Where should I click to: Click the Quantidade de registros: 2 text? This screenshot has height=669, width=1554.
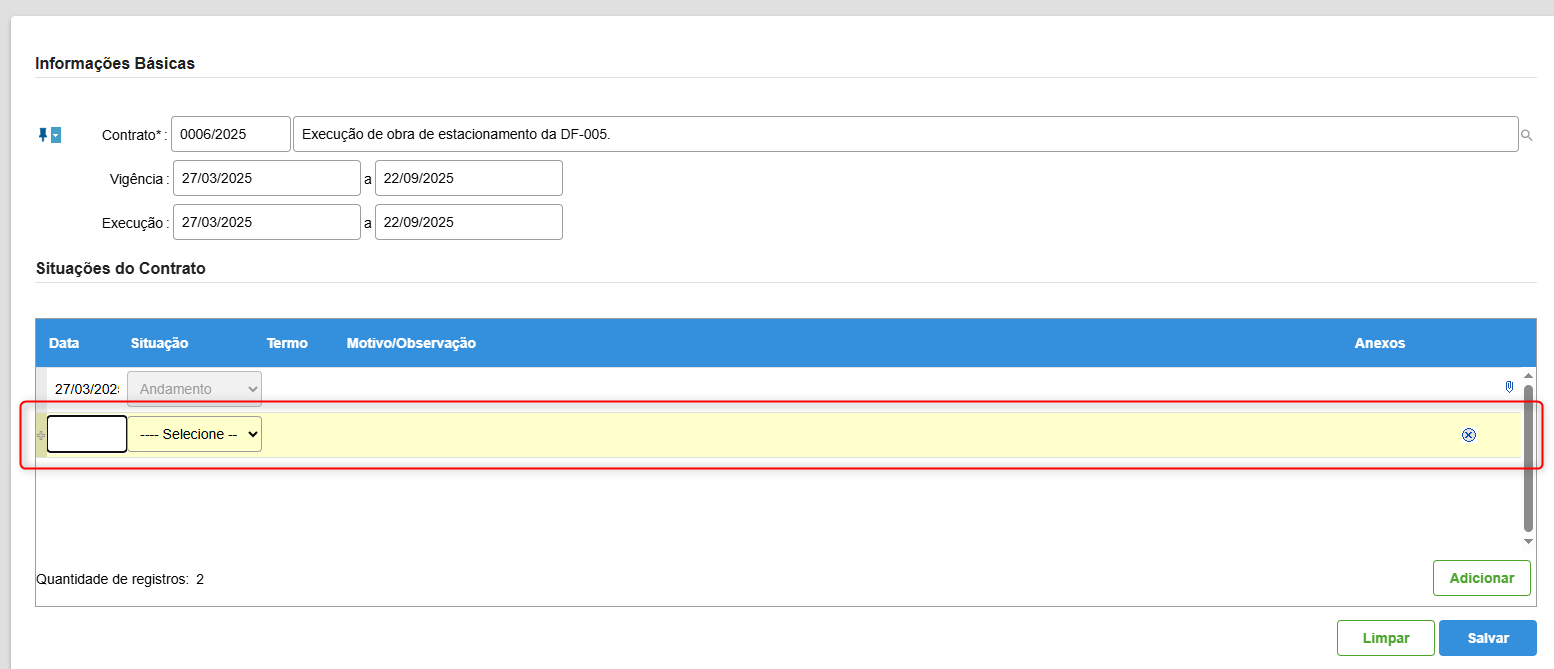[120, 579]
